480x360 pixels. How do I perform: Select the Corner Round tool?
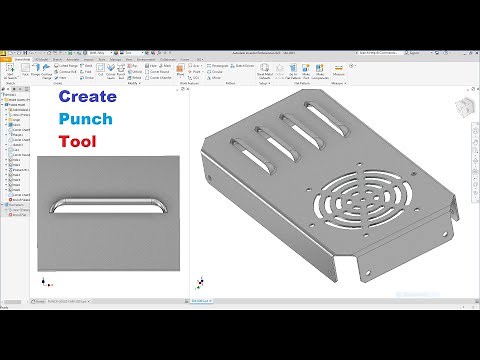(x=157, y=72)
